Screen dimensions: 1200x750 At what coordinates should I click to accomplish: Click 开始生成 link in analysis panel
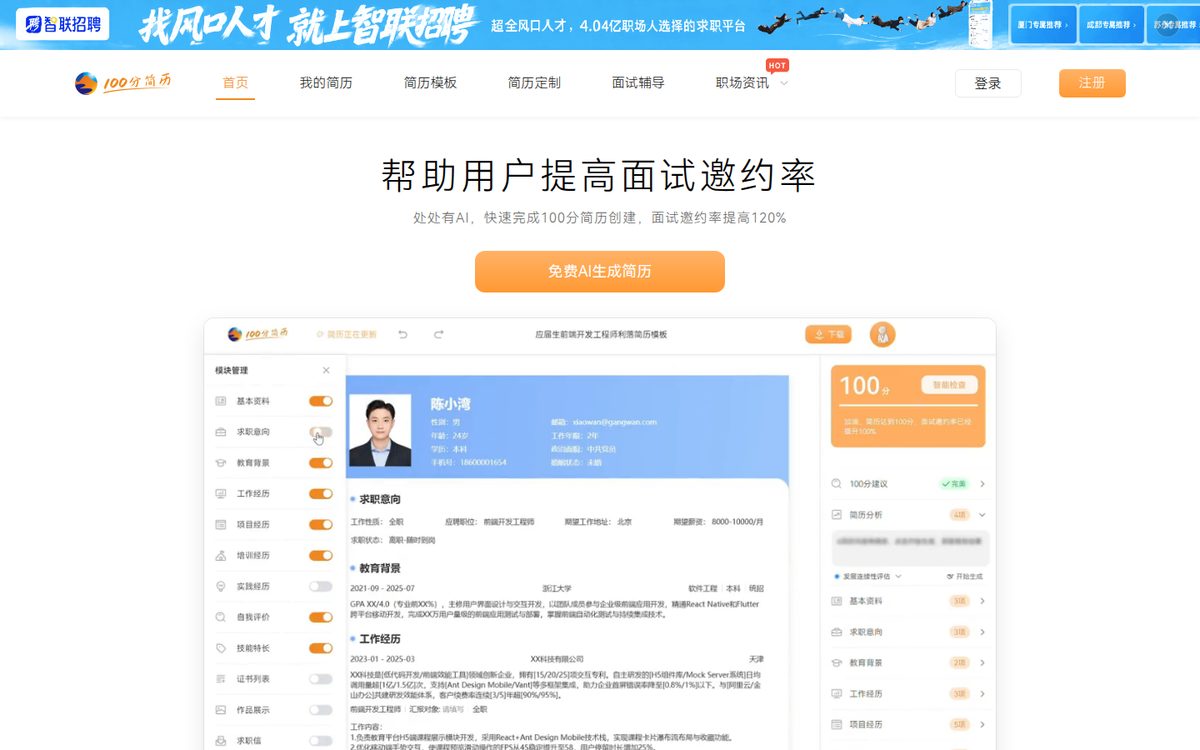tap(964, 577)
